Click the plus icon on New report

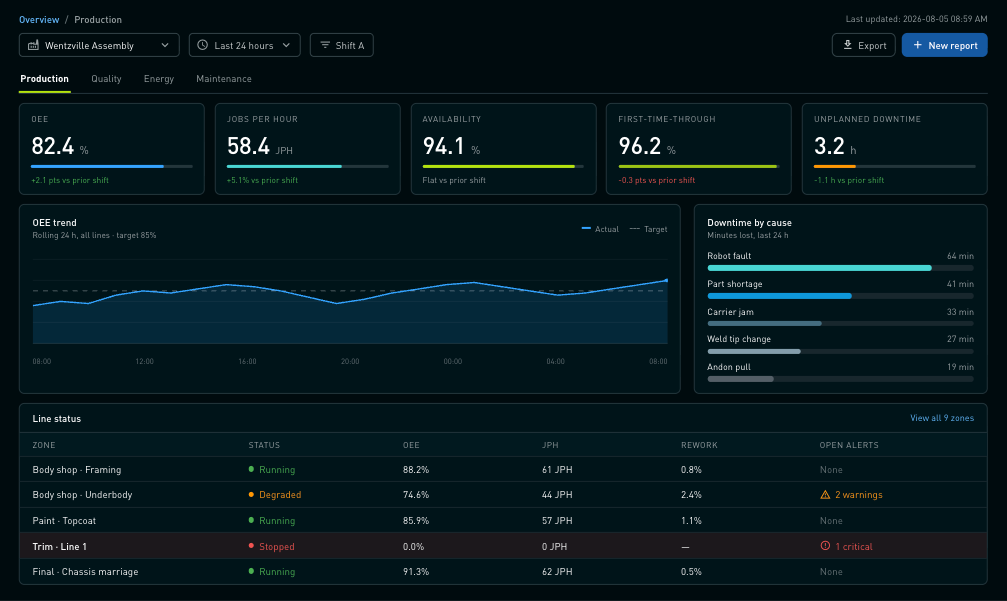(x=918, y=45)
